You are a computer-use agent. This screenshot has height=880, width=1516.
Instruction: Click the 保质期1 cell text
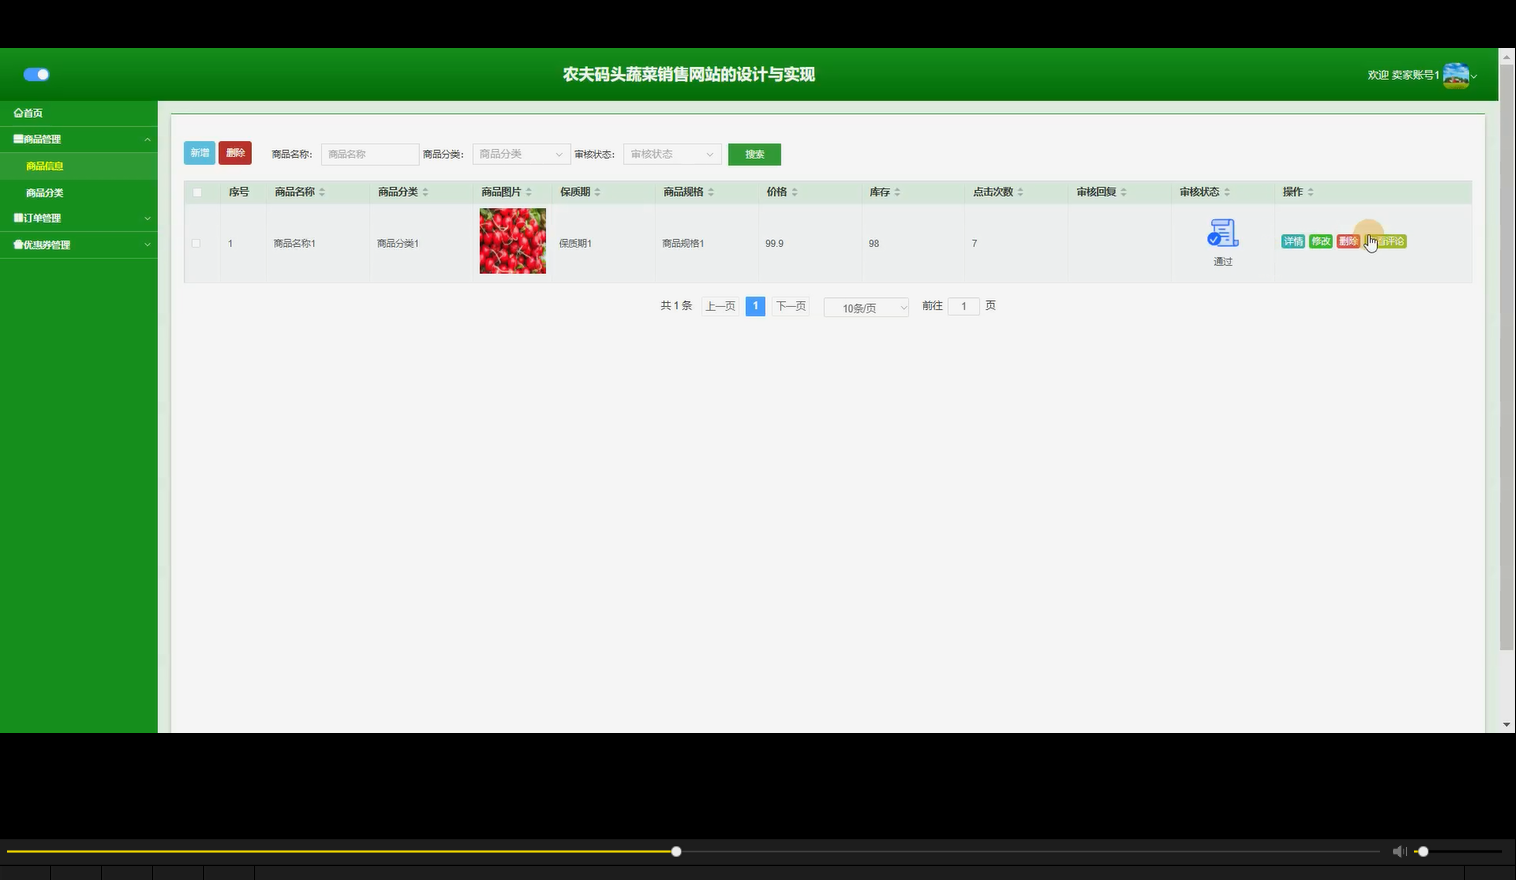click(575, 243)
